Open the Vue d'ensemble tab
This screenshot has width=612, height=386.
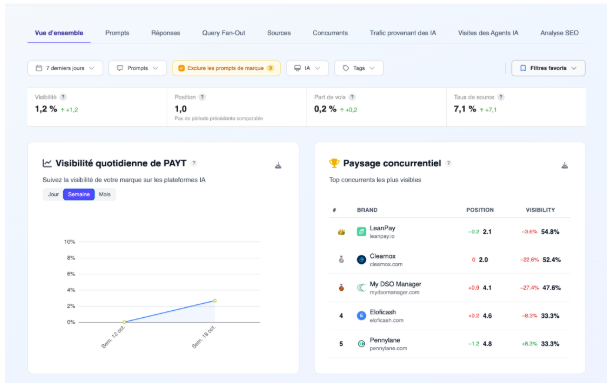point(59,33)
